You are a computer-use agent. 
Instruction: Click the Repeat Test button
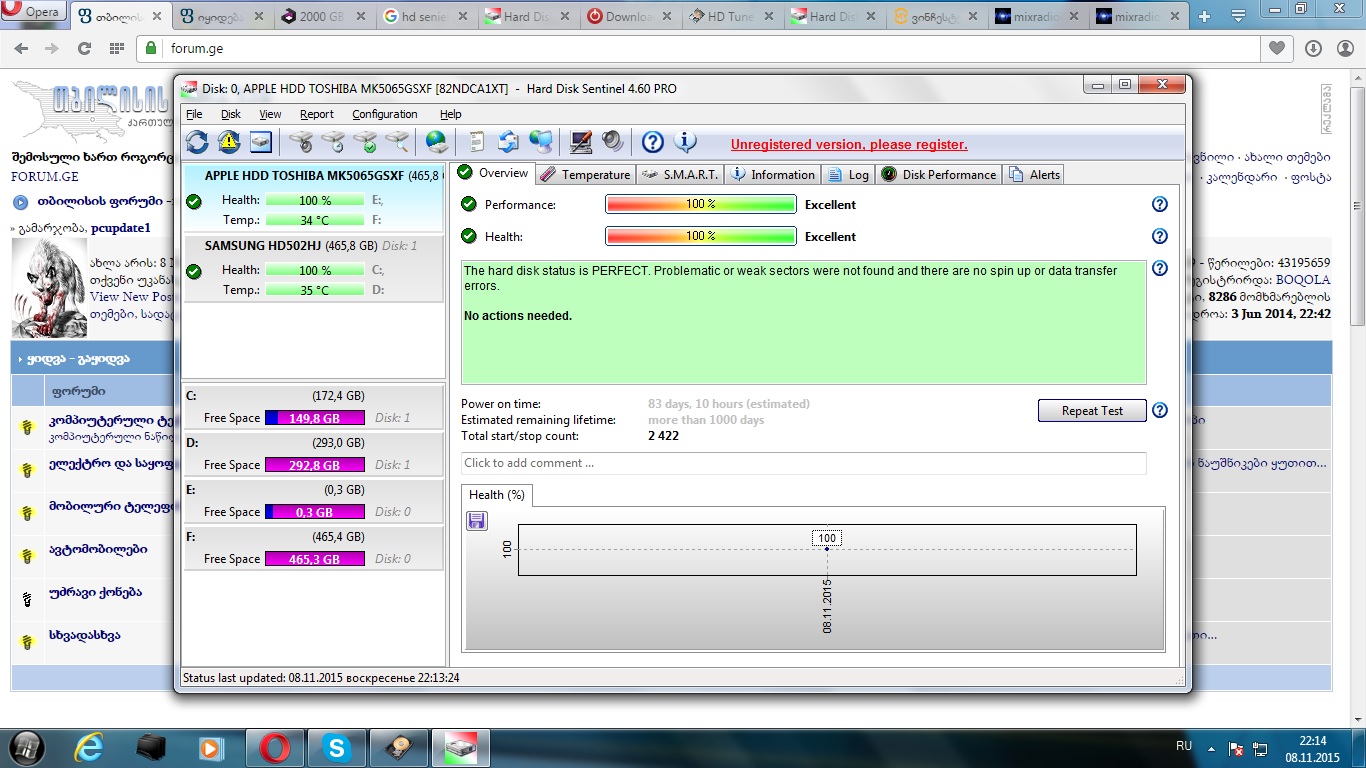1092,411
